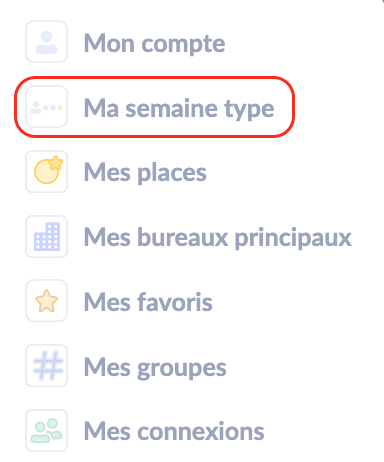Click the small star badge on Mes places icon

click(x=56, y=163)
